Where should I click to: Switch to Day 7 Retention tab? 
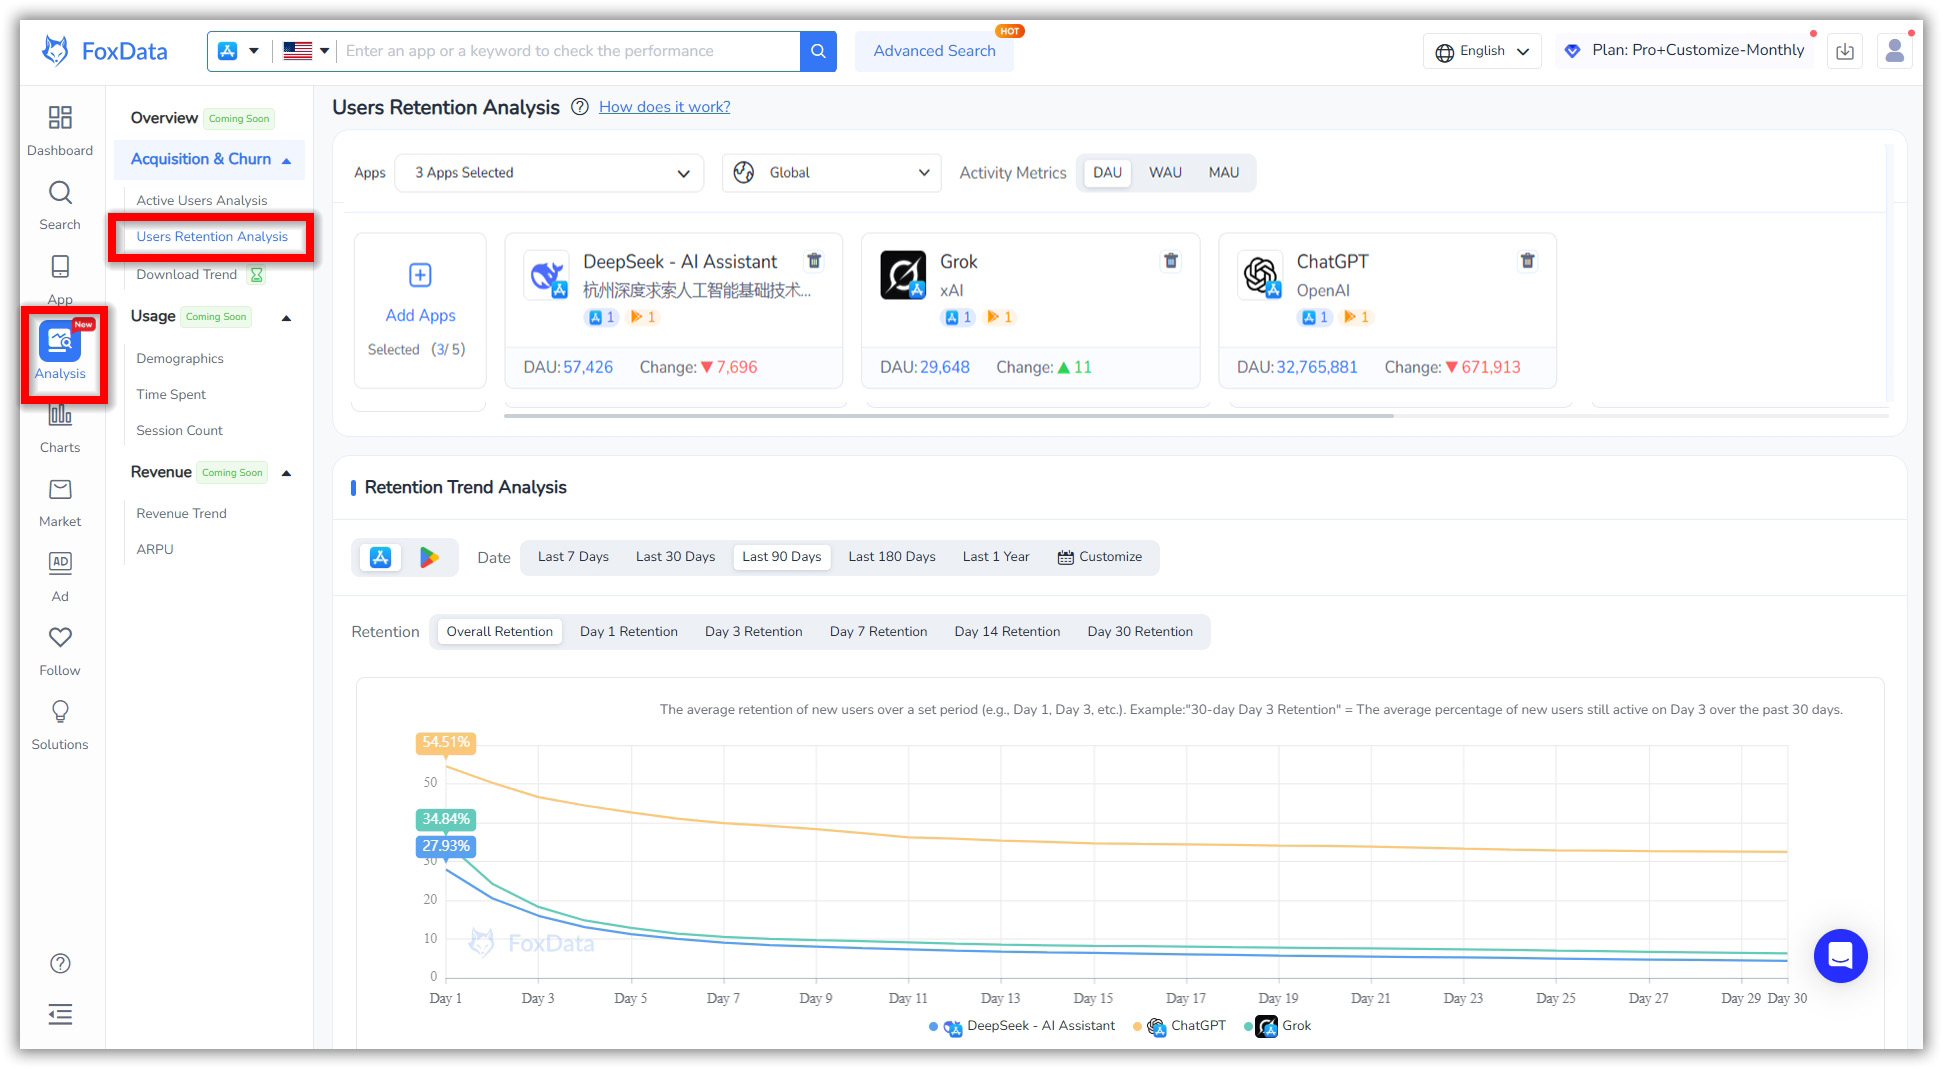click(878, 632)
